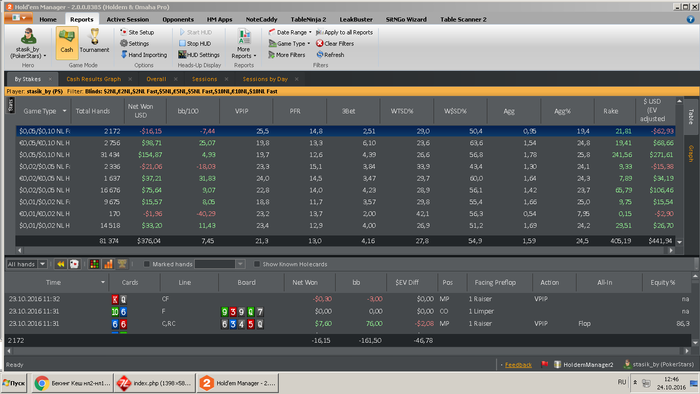Open HUD Settings
The height and width of the screenshot is (394, 700).
tap(199, 54)
